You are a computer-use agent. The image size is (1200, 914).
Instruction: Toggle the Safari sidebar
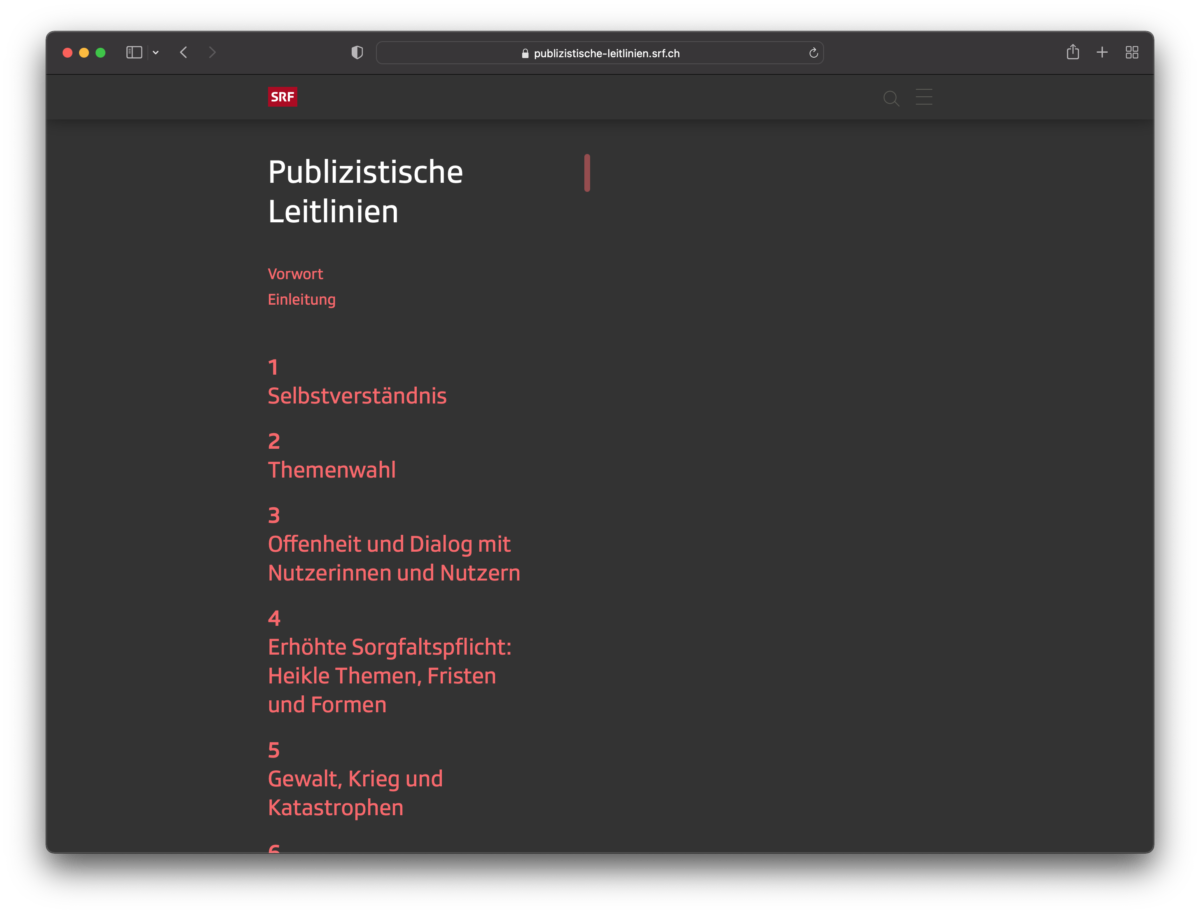[x=134, y=53]
